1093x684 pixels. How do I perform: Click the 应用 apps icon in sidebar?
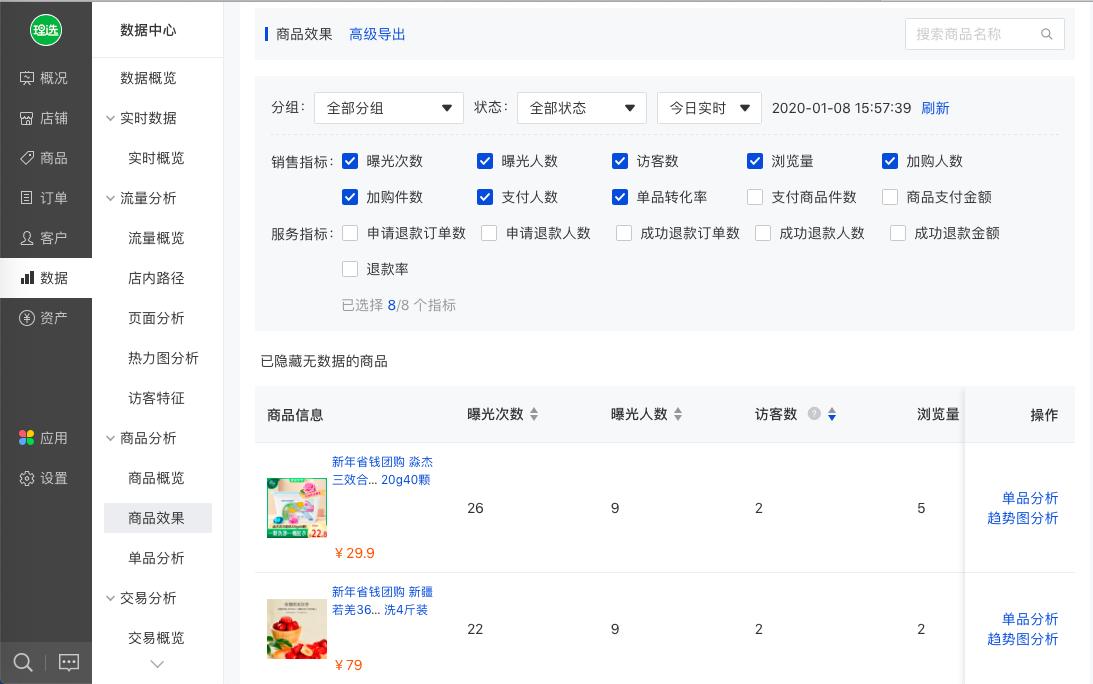[45, 438]
